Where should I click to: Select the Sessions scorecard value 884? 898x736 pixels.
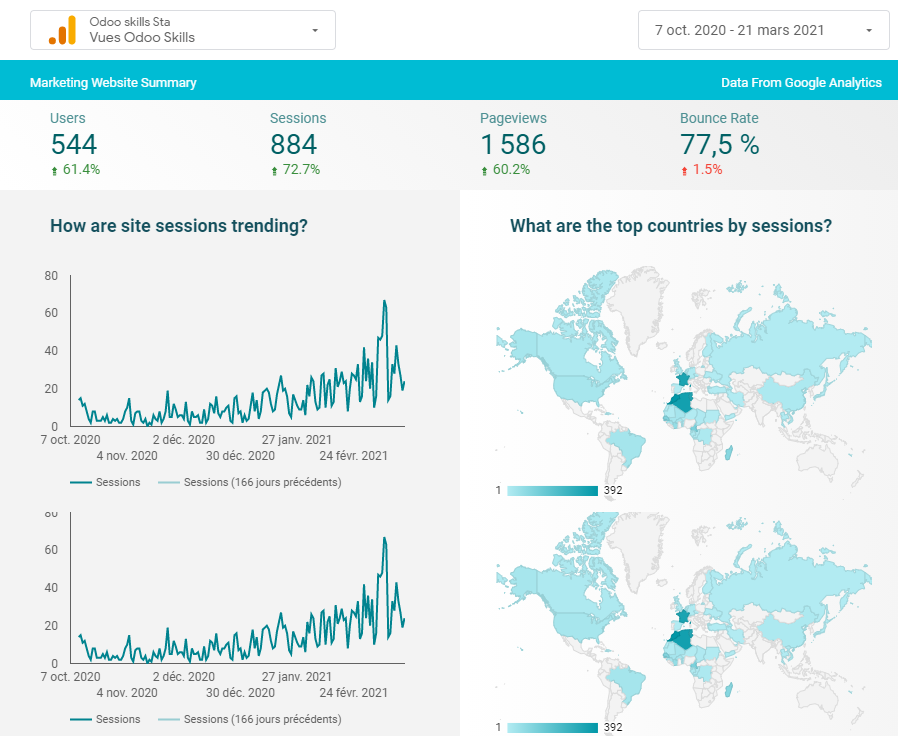click(293, 145)
